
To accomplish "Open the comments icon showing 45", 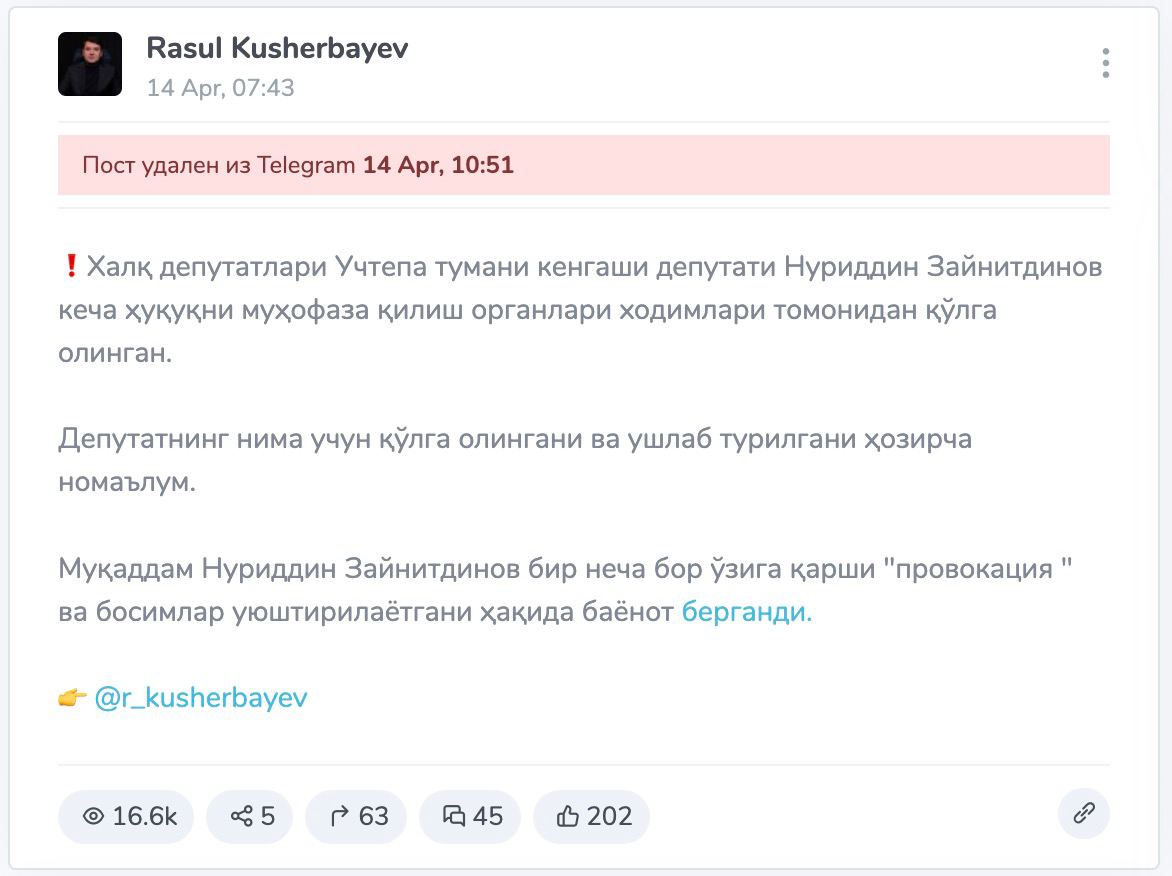I will (x=454, y=817).
